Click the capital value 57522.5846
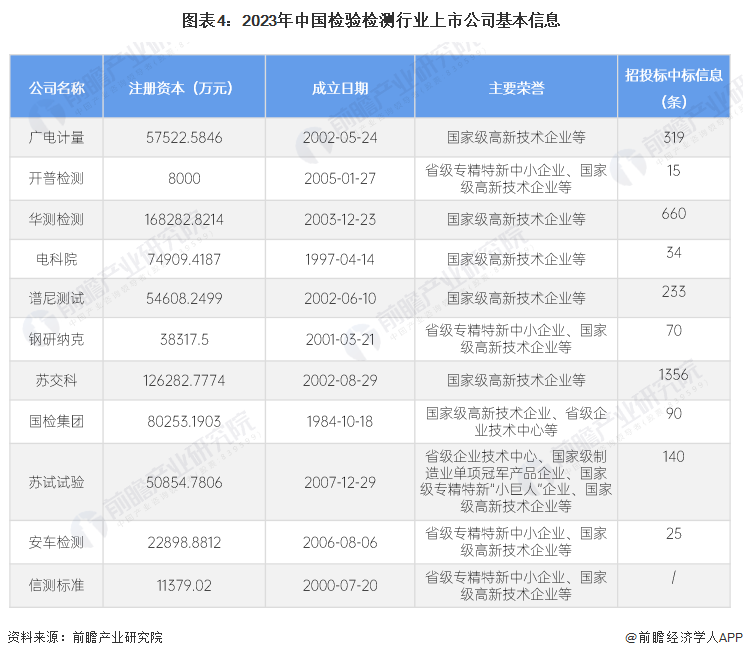This screenshot has width=743, height=658. (184, 137)
